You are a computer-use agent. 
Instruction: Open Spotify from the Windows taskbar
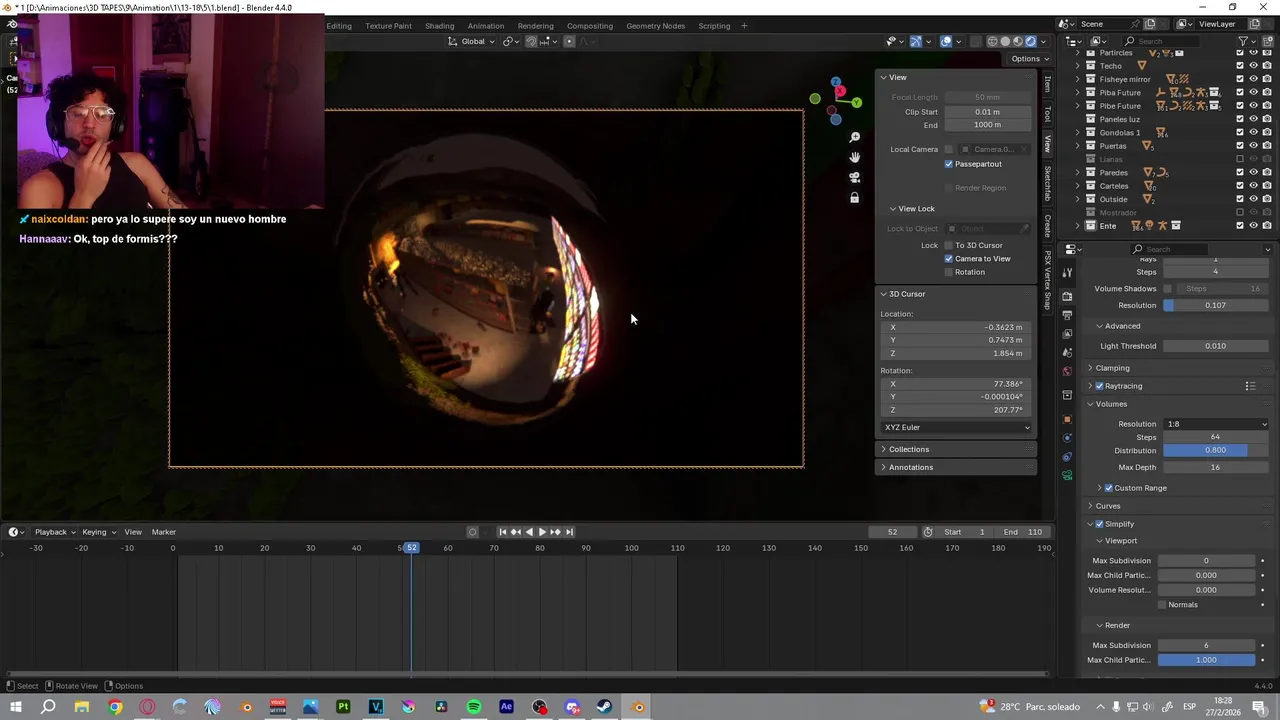pyautogui.click(x=474, y=707)
